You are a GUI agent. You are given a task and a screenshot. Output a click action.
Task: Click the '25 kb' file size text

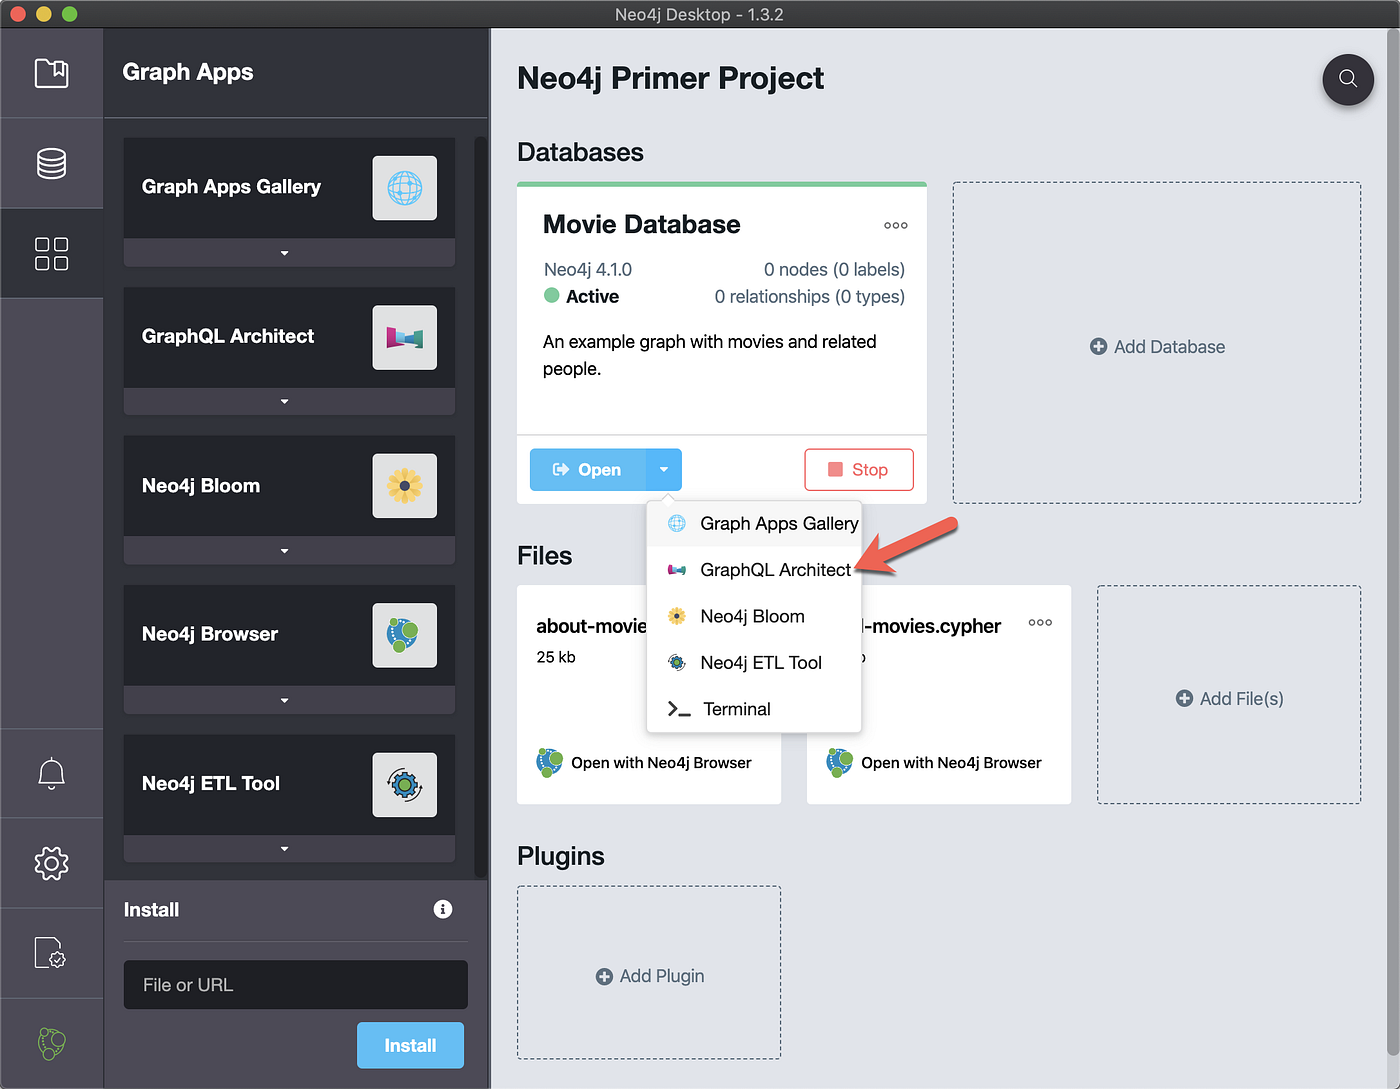[556, 657]
